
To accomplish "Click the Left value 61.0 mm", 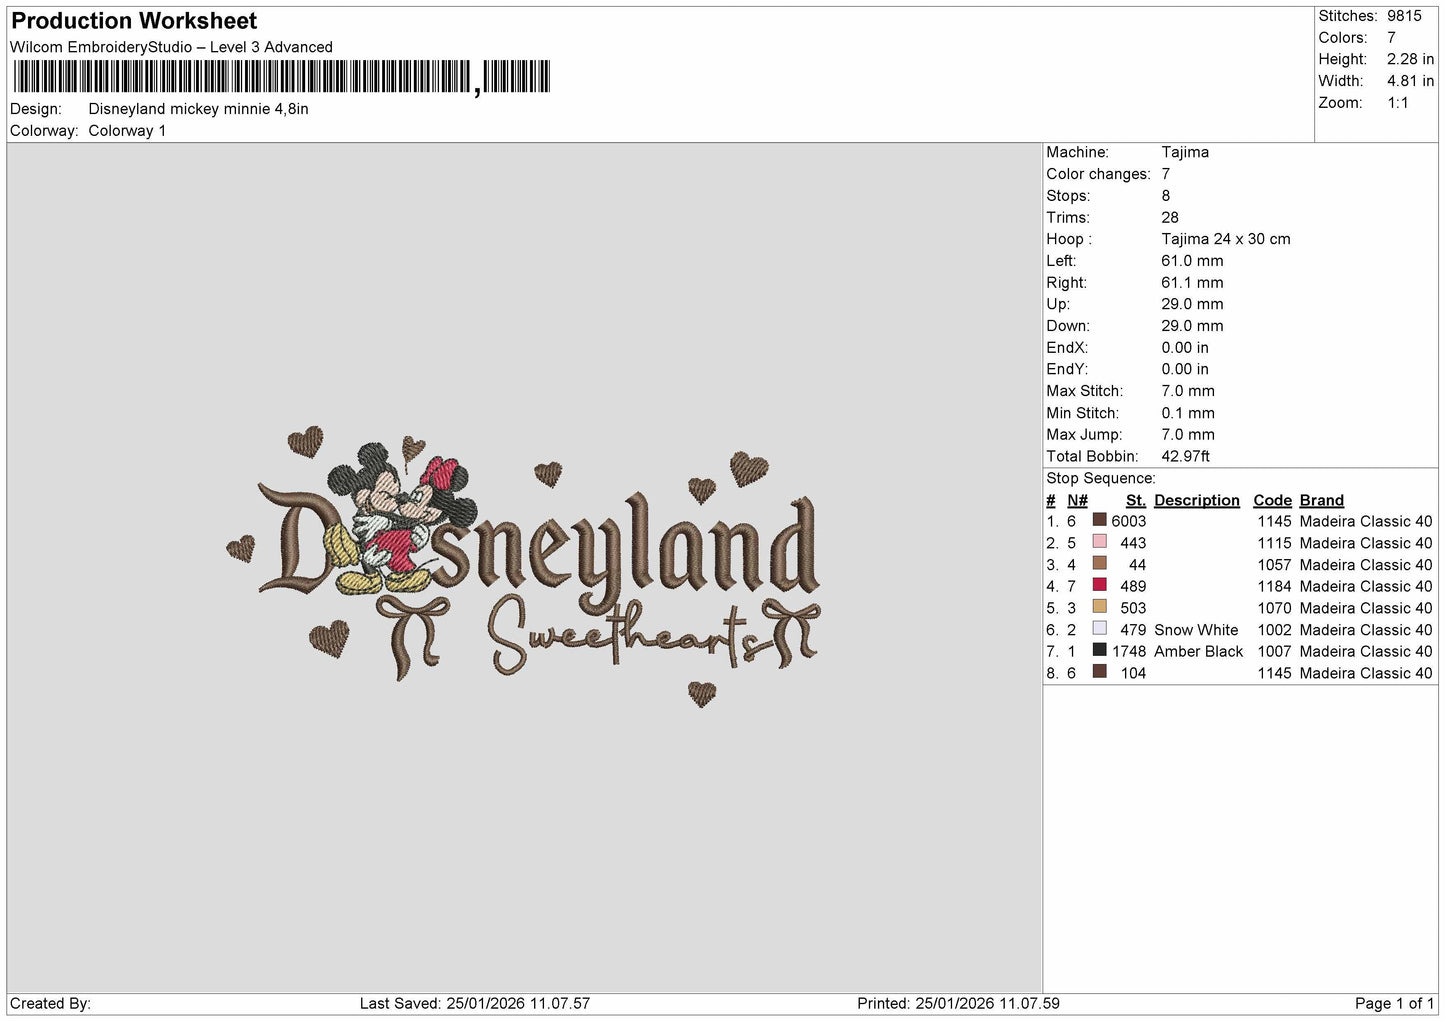I will tap(1192, 261).
